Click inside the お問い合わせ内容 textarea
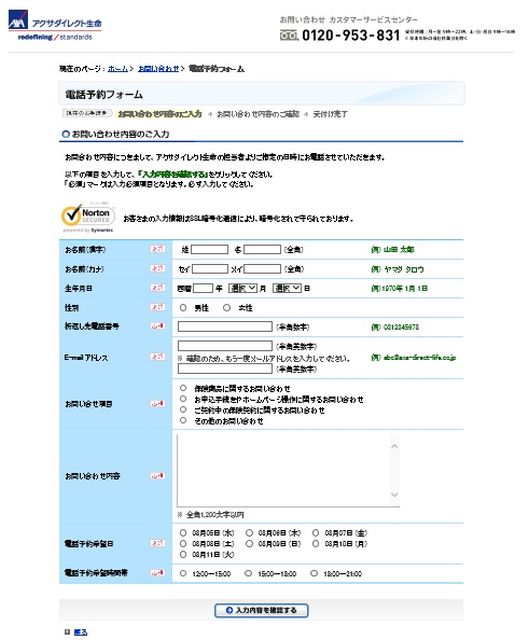This screenshot has height=640, width=529. 283,470
